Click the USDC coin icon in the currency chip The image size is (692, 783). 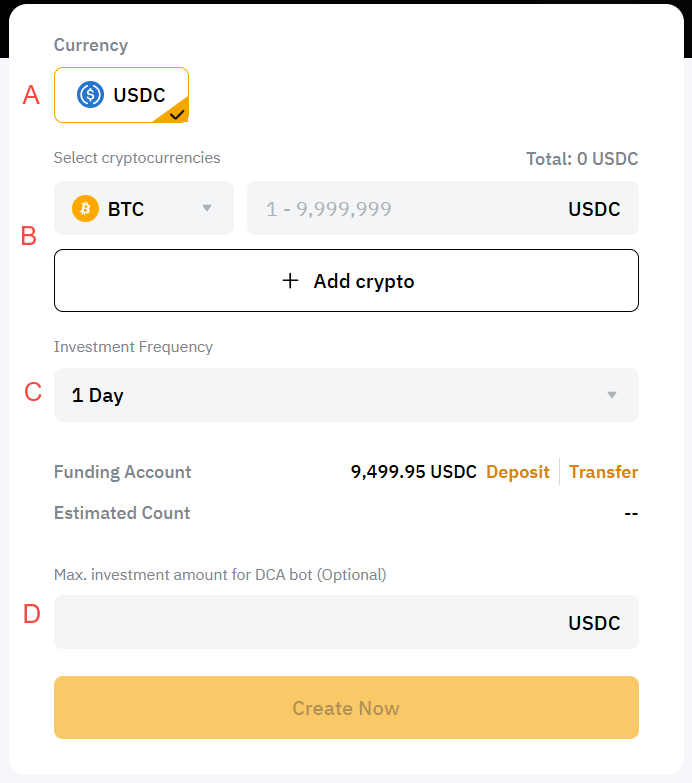click(x=91, y=95)
